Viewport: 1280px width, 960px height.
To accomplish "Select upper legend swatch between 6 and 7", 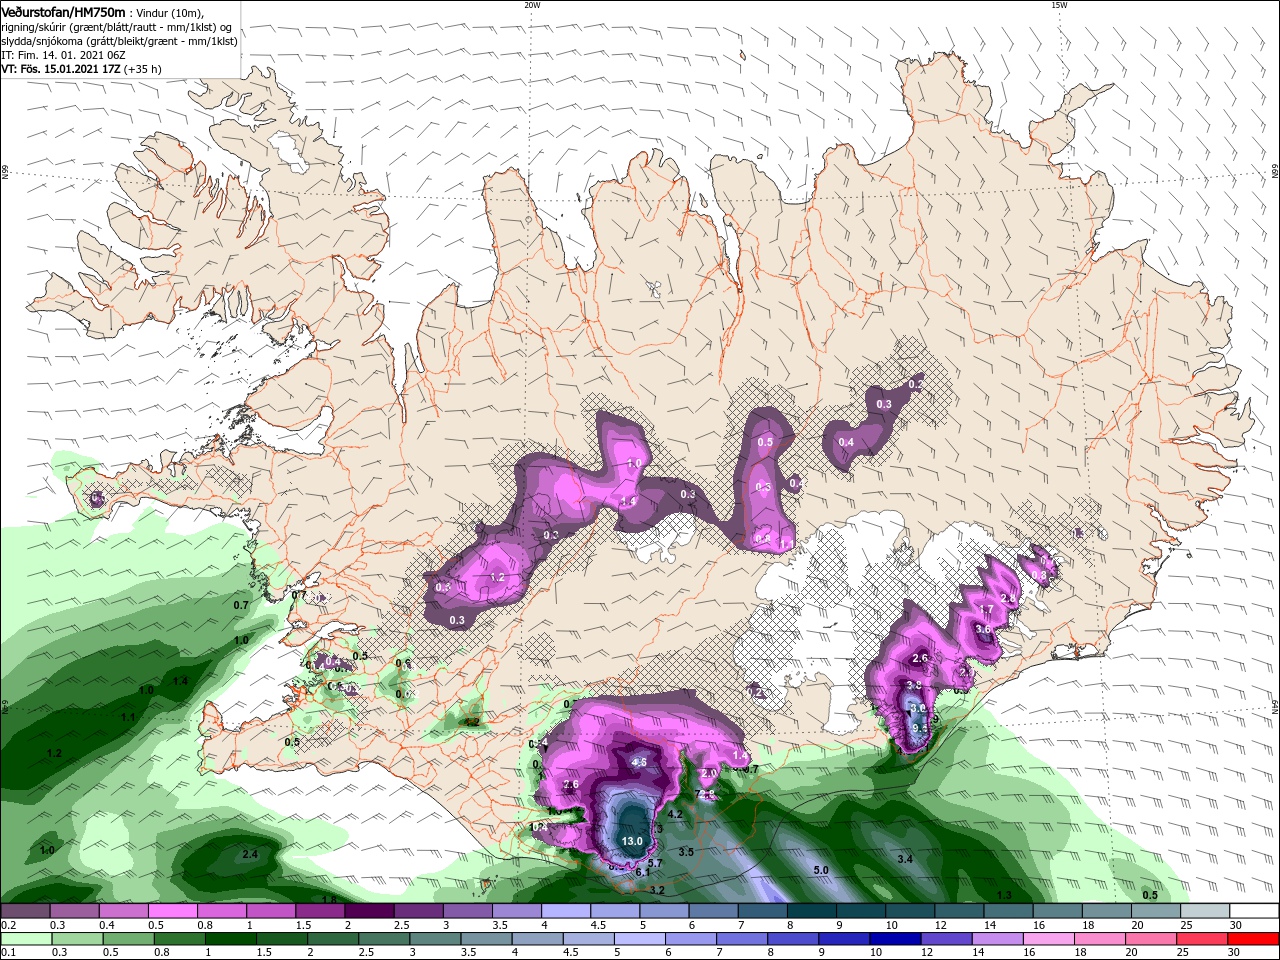I will click(x=713, y=911).
